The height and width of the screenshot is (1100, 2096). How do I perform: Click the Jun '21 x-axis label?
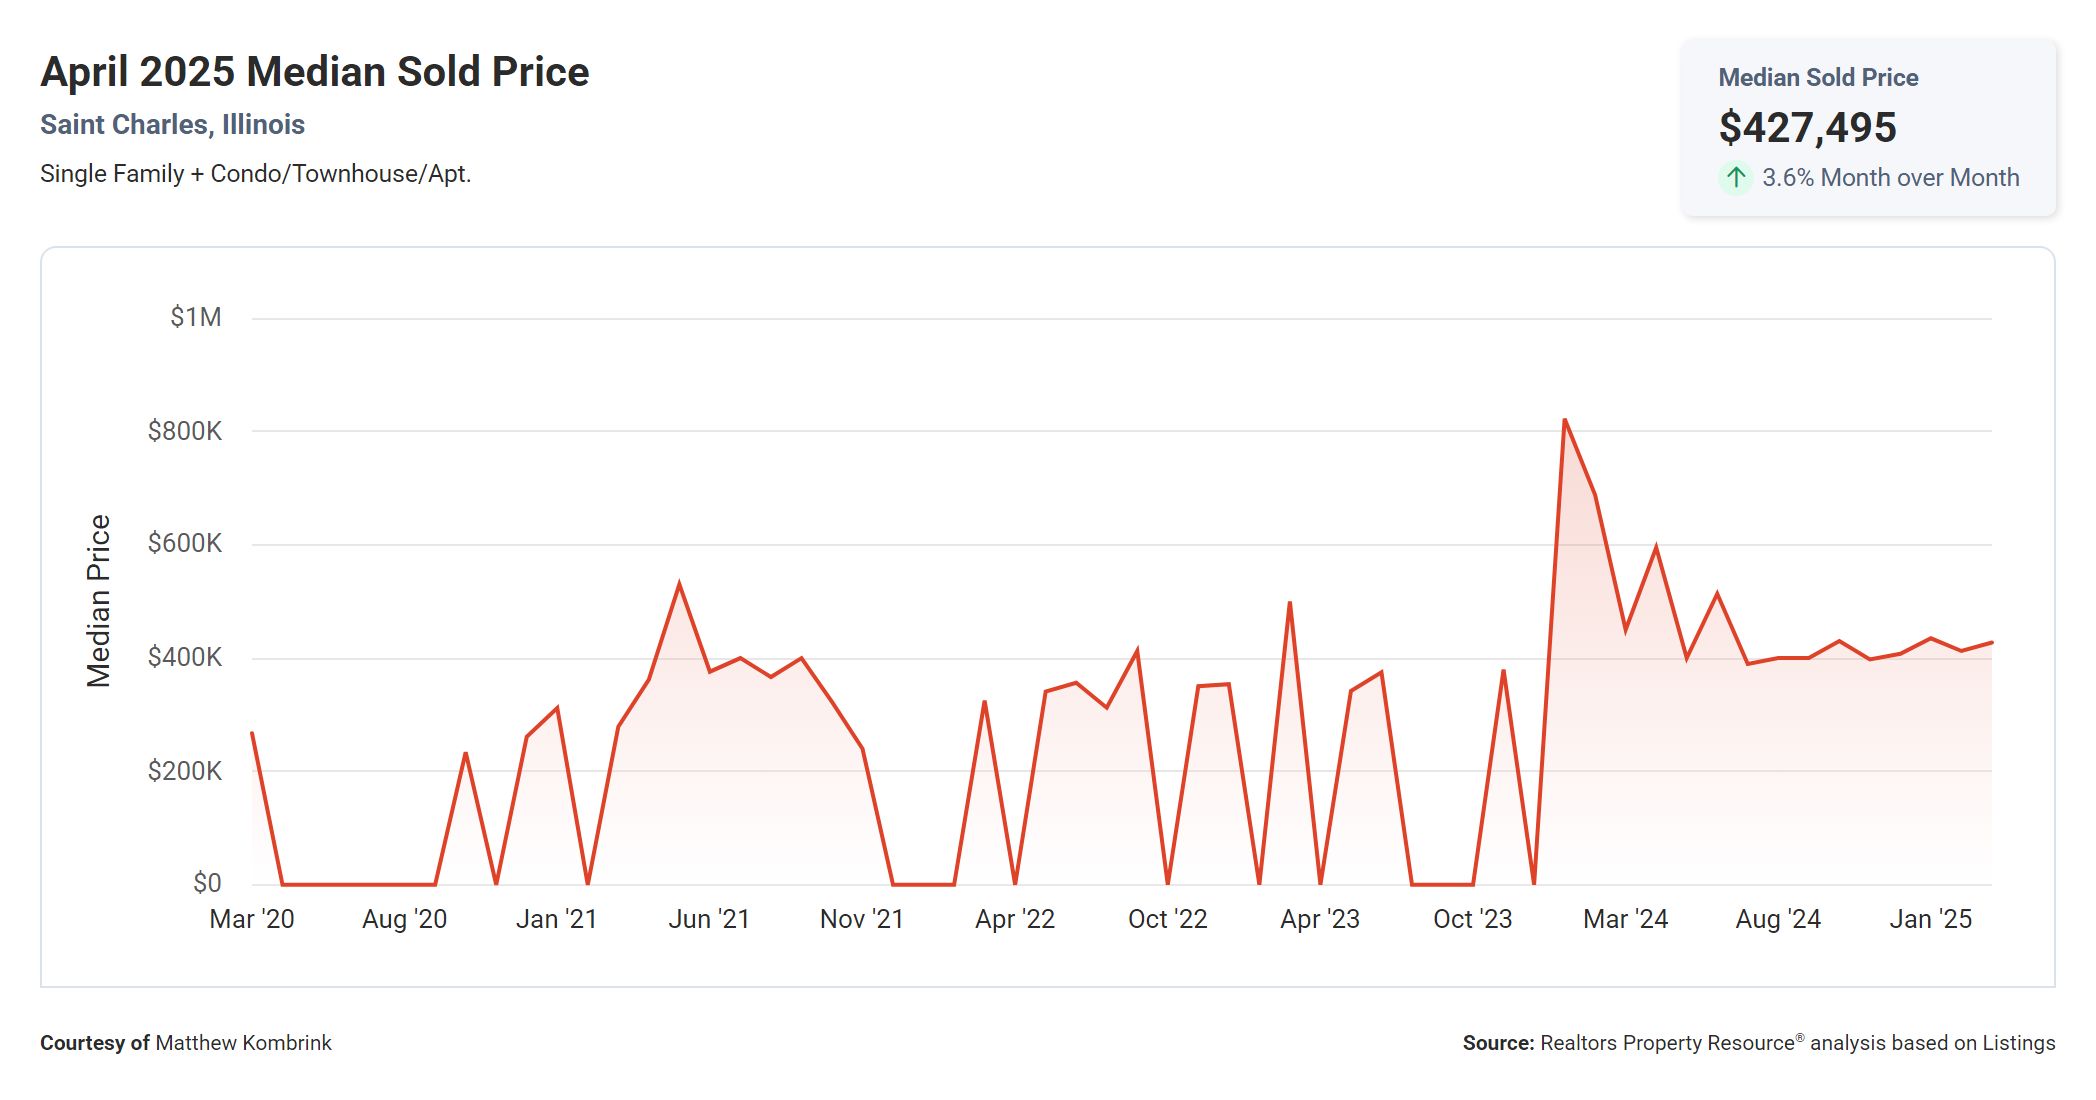pos(709,919)
